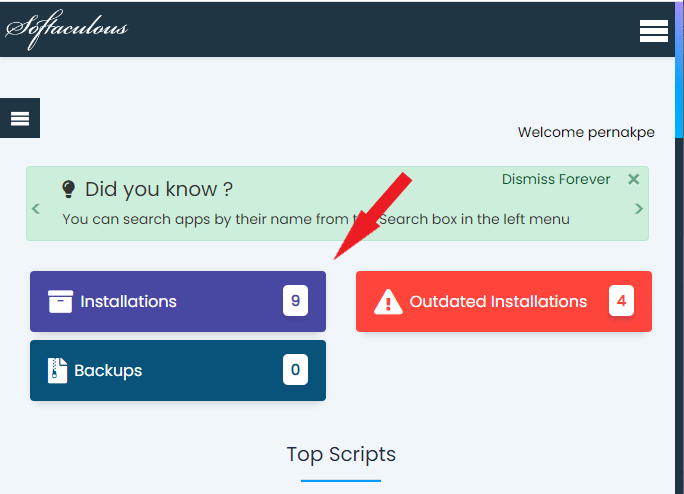Screen dimensions: 684x494
Task: Click the outdated count badge showing 4
Action: (621, 300)
